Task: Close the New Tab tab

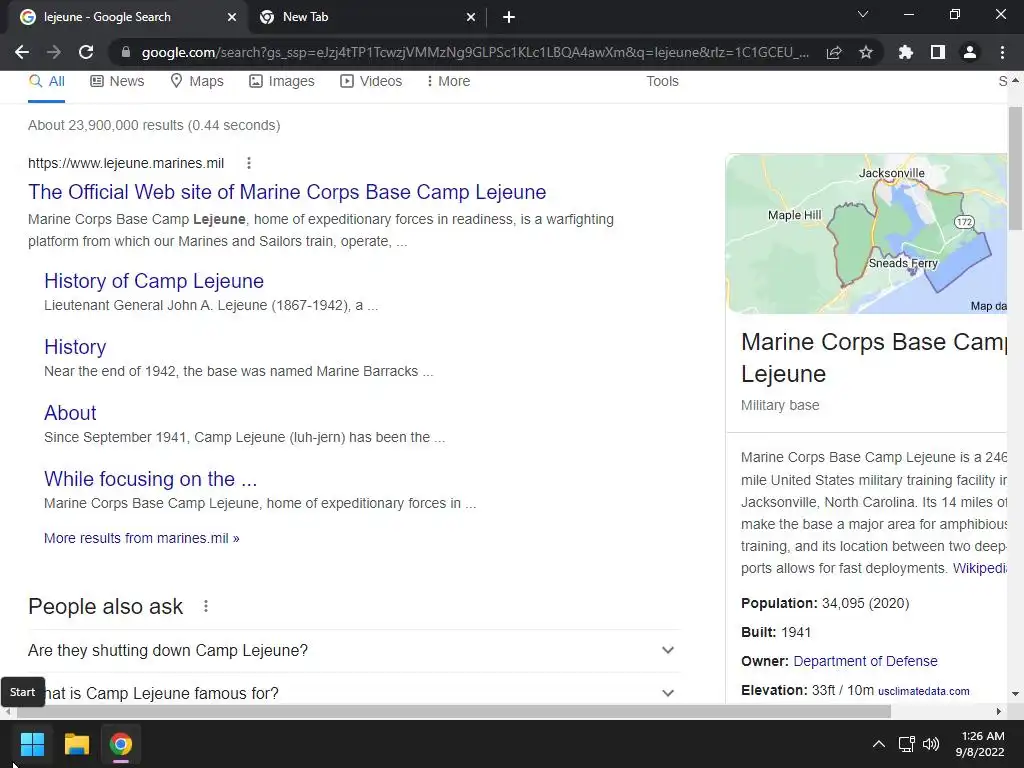Action: click(470, 17)
